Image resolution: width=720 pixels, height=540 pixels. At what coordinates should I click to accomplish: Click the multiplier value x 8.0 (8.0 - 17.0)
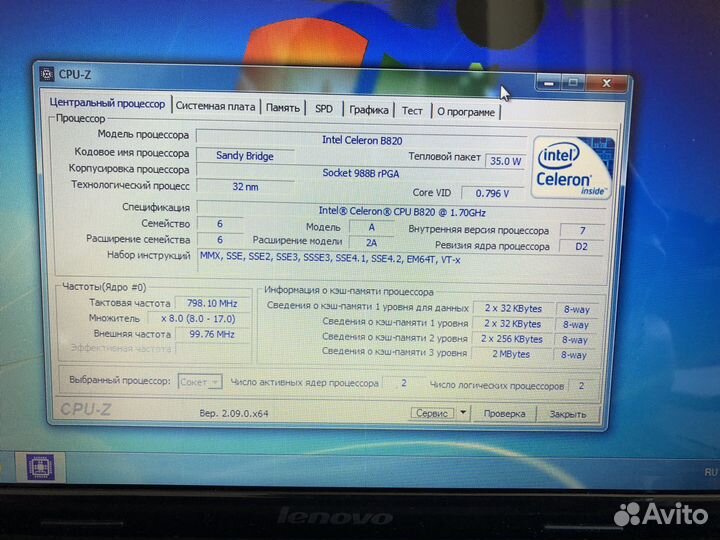pos(198,319)
